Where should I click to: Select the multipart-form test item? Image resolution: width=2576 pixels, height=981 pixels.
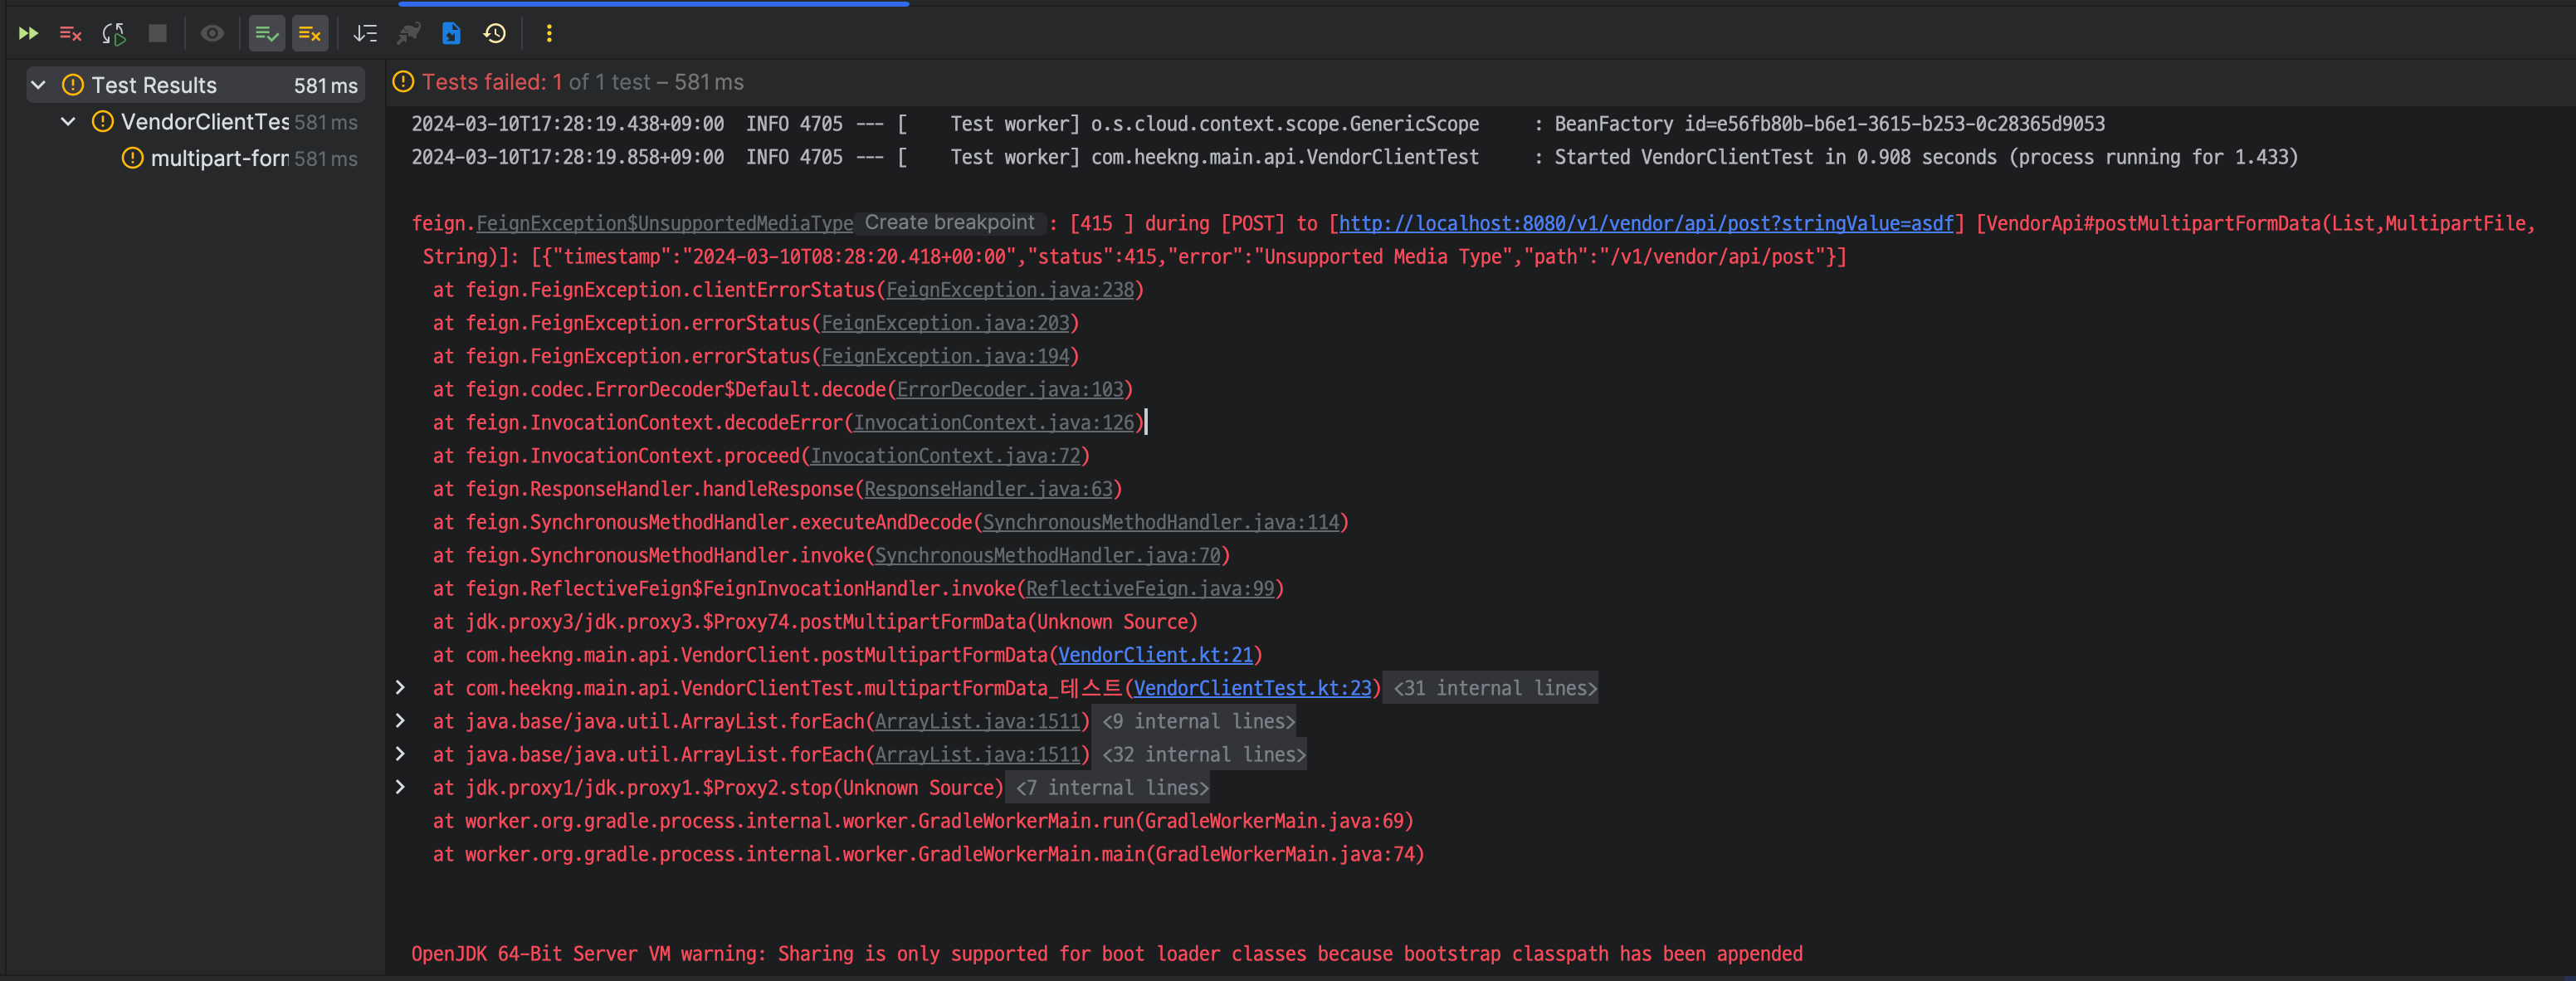219,159
